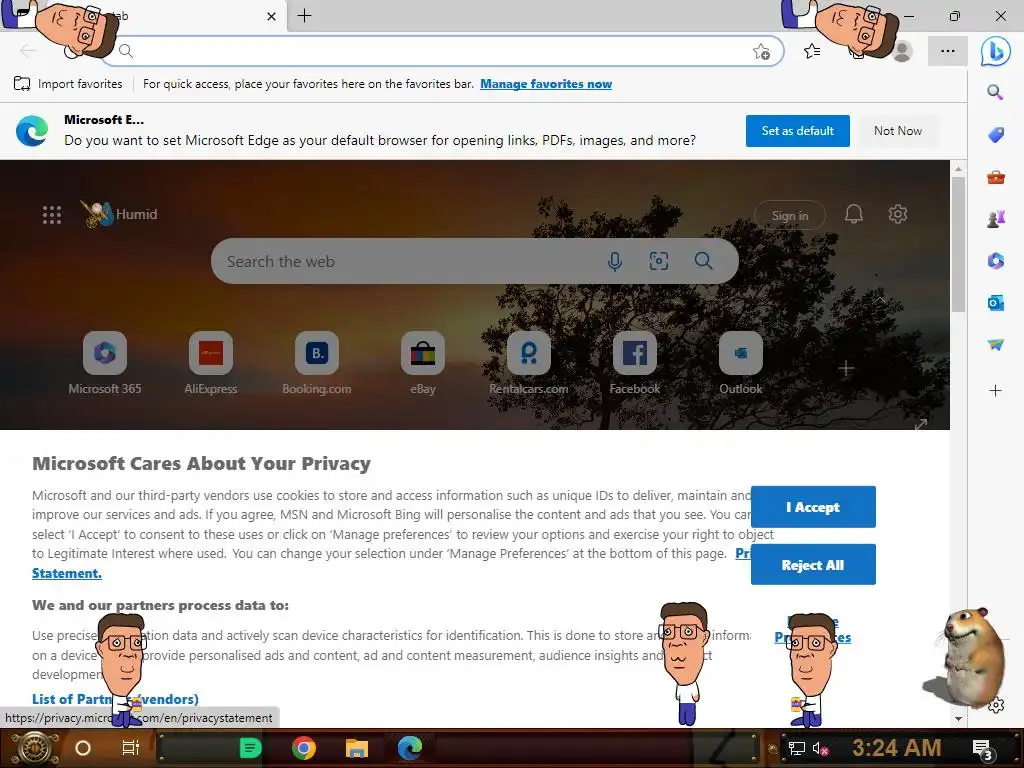Open sidebar customize gear icon
The width and height of the screenshot is (1024, 768).
tap(995, 706)
